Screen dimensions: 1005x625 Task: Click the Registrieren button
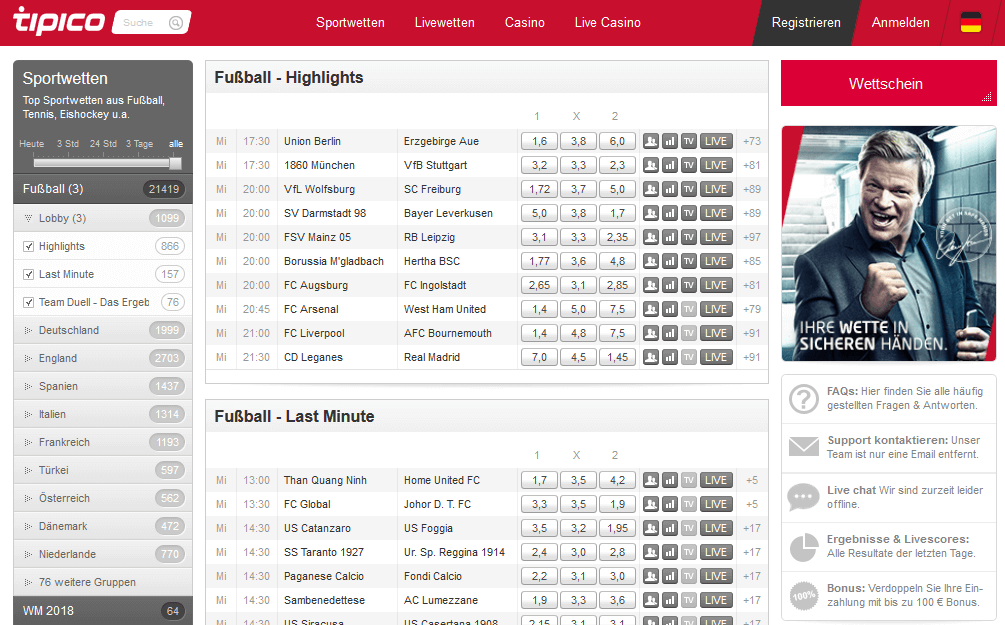[x=806, y=22]
